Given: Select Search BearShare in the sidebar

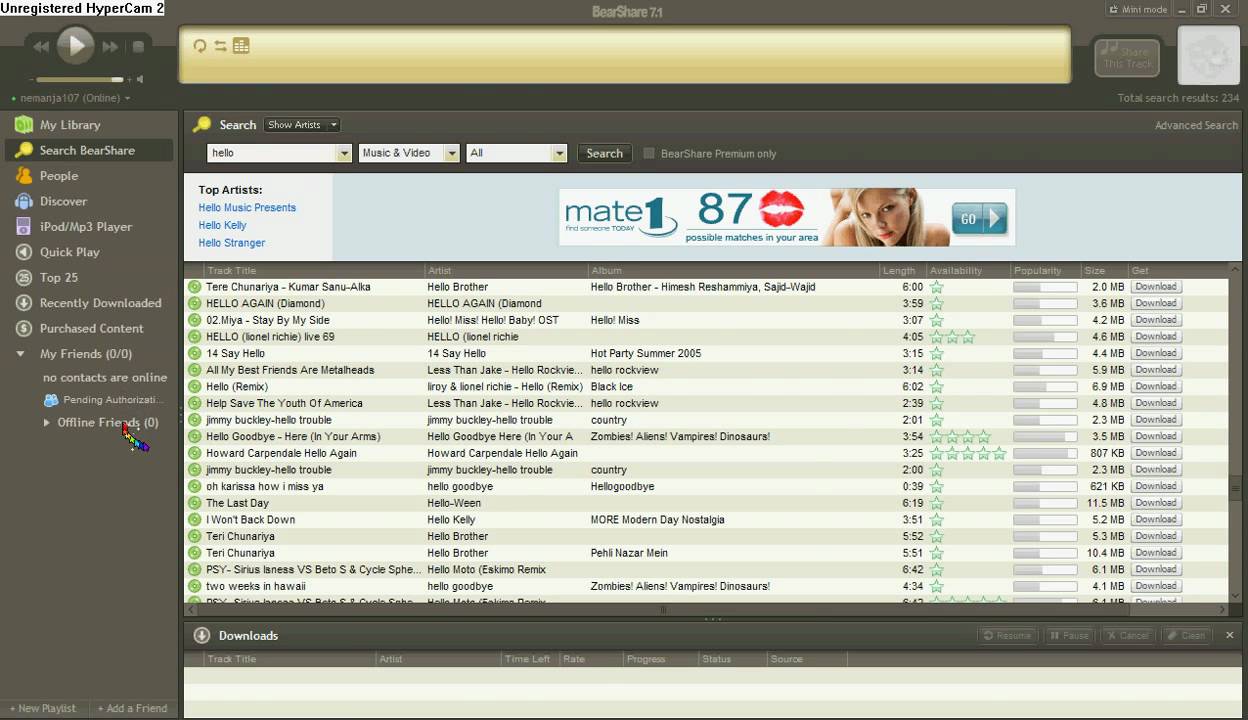Looking at the screenshot, I should coord(88,150).
